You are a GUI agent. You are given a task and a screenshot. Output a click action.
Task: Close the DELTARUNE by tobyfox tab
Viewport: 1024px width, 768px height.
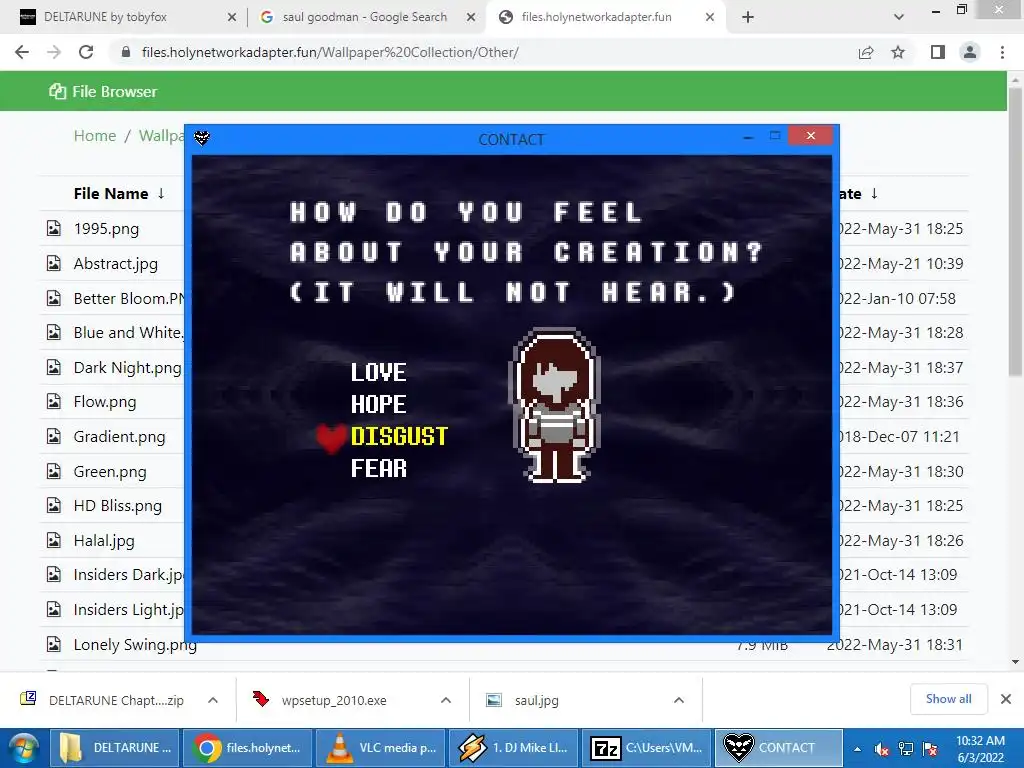coord(232,18)
